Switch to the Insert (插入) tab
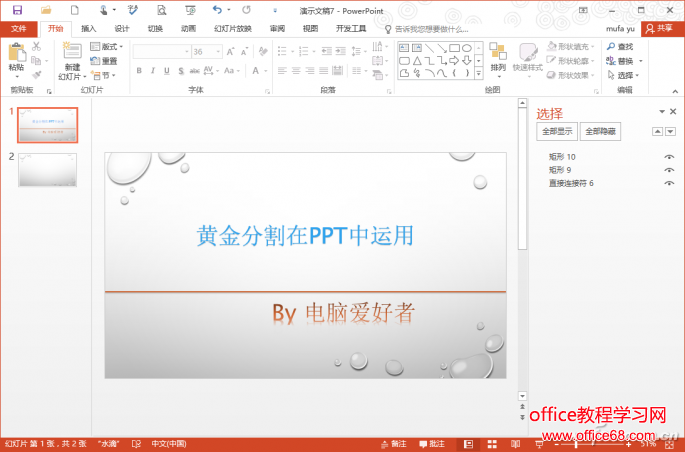685x452 pixels. tap(89, 29)
